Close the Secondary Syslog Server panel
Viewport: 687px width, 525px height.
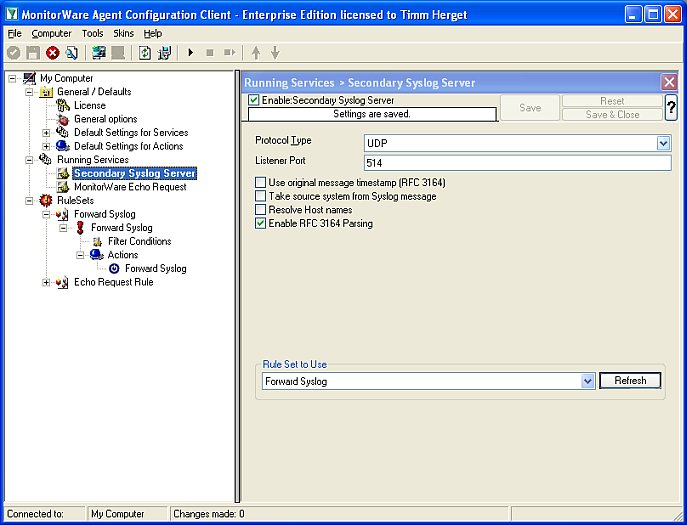pyautogui.click(x=669, y=82)
